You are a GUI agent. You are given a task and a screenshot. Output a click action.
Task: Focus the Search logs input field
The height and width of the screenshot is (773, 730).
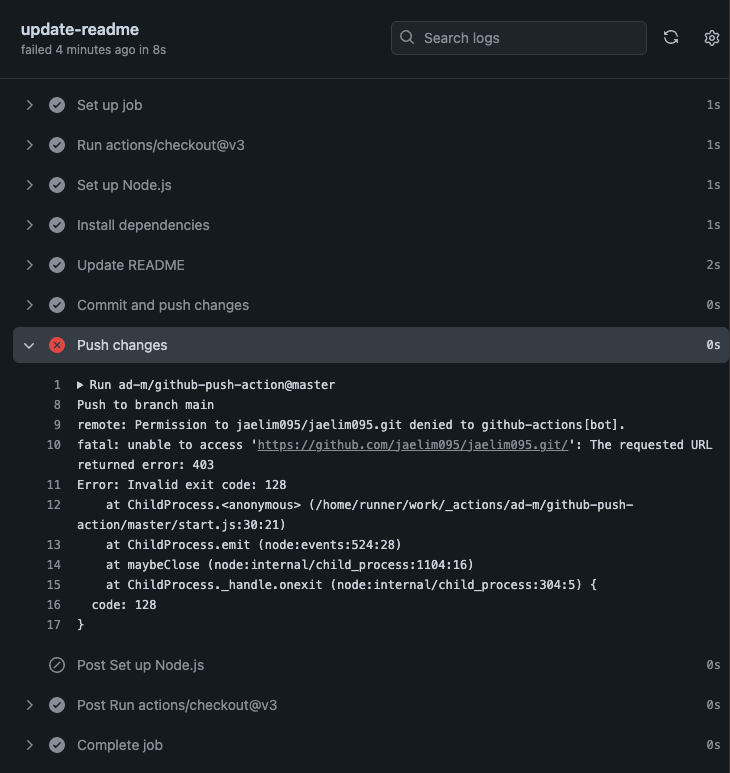pyautogui.click(x=519, y=38)
